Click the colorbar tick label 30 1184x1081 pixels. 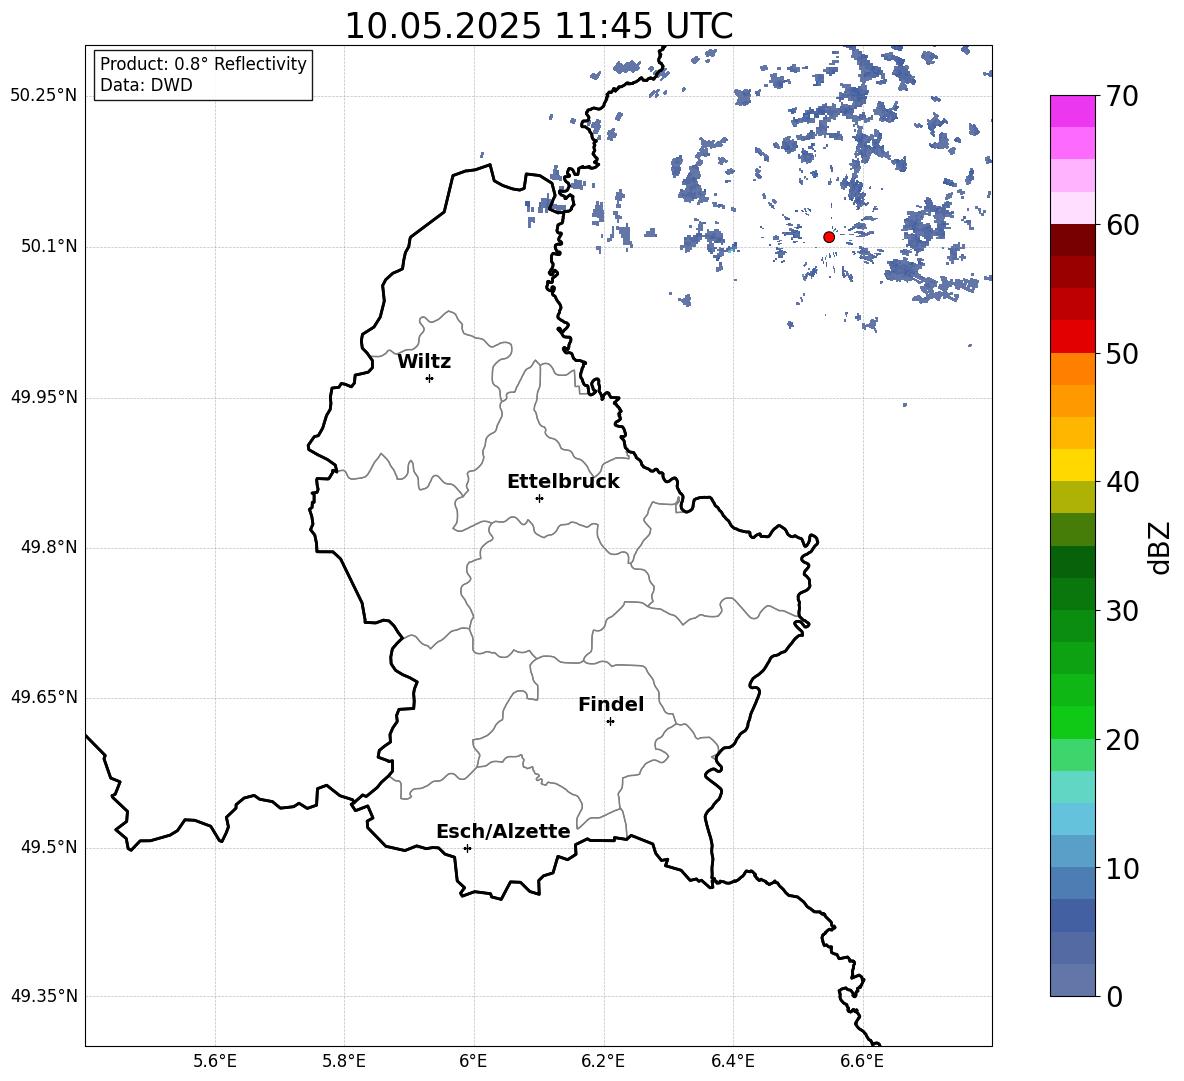click(x=1122, y=611)
